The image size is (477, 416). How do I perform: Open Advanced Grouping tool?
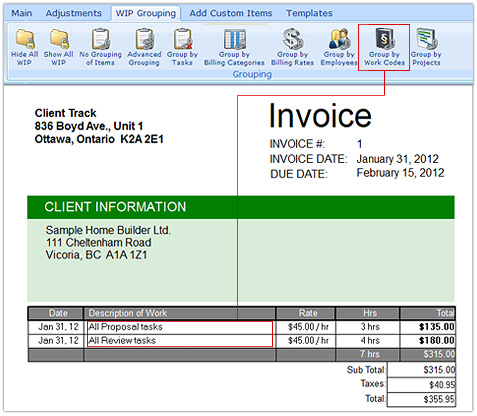144,47
